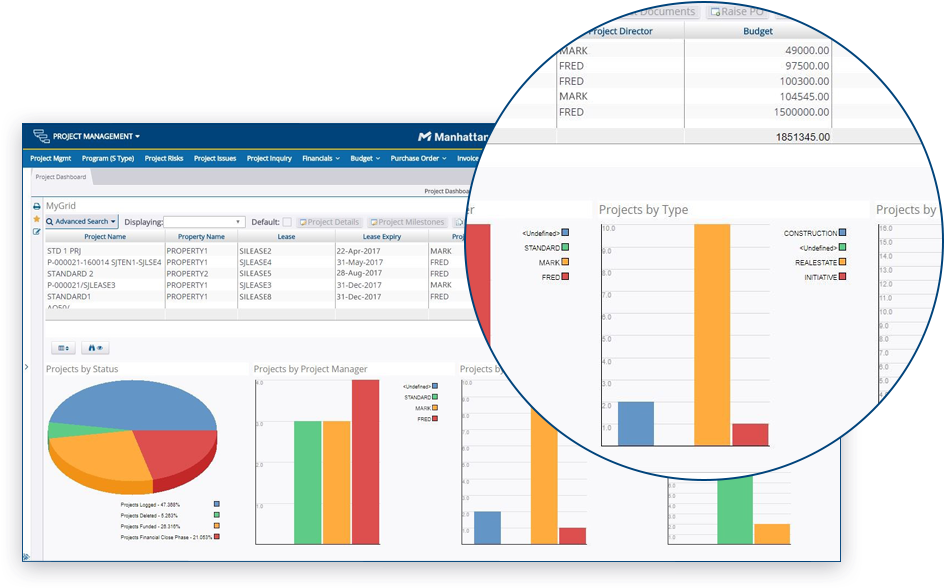Click the Project Details button
Viewport: 944px width, 588px height.
(x=329, y=222)
